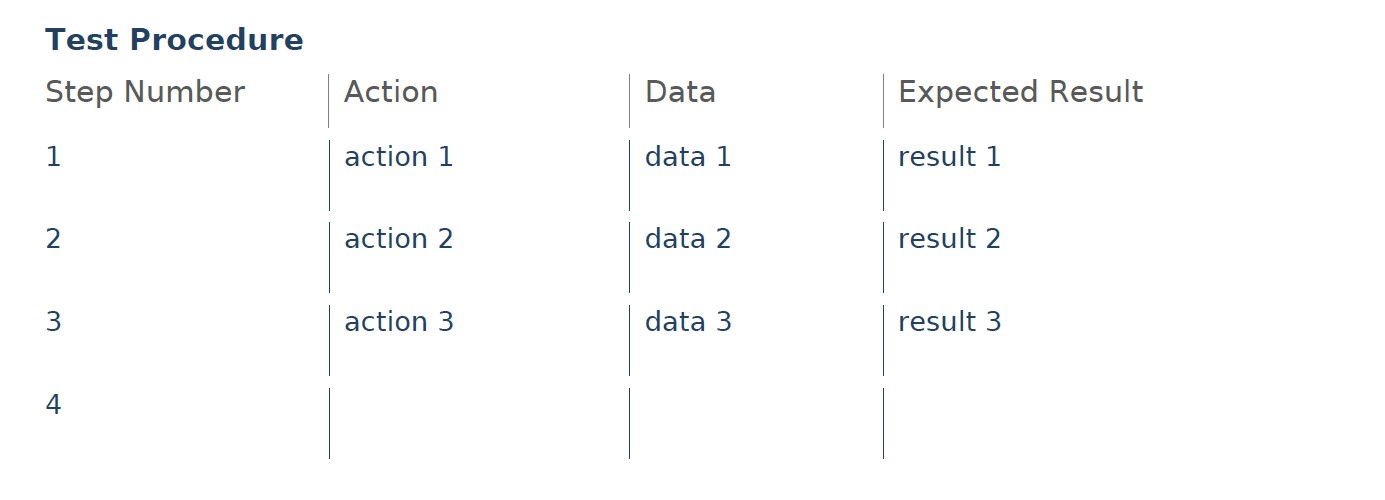Select the Data column header
The image size is (1385, 500).
680,92
